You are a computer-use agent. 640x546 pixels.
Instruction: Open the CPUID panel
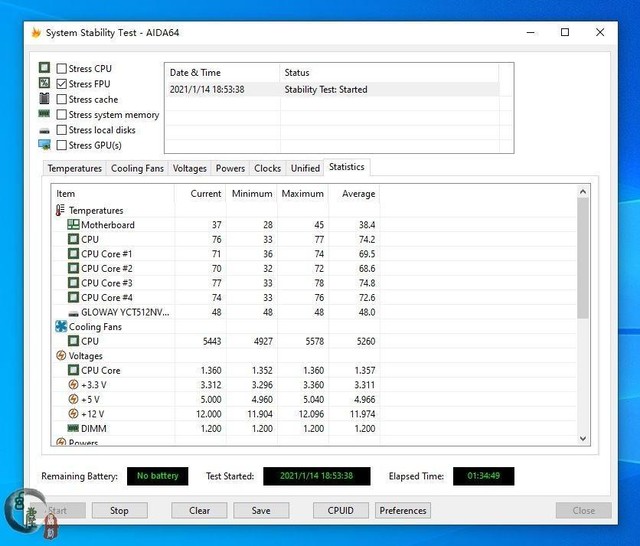pos(340,510)
